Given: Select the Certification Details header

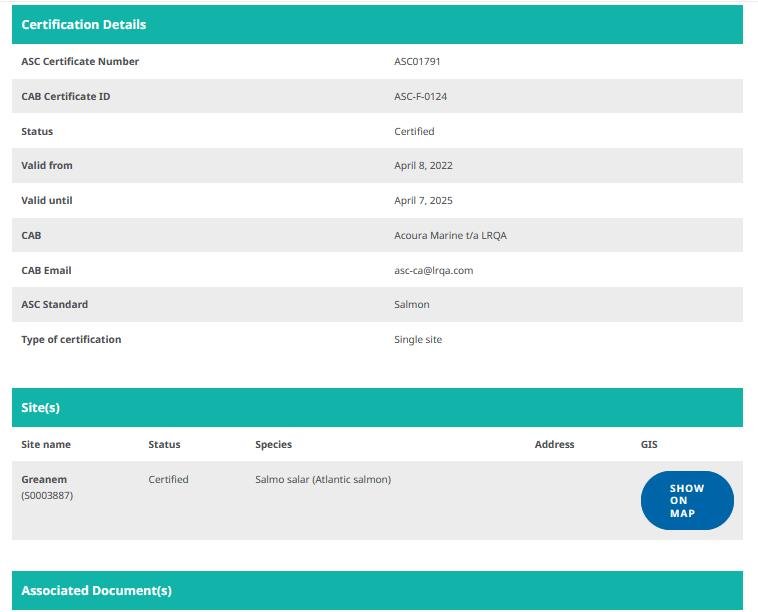Looking at the screenshot, I should coord(83,24).
